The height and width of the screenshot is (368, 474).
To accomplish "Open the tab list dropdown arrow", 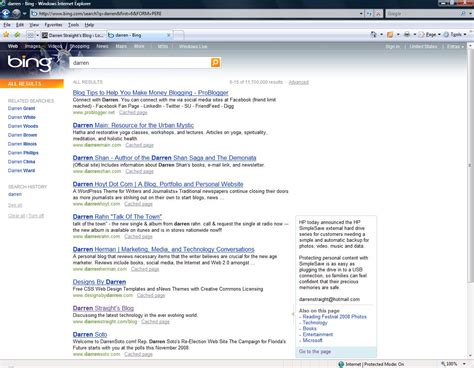I will [37, 35].
